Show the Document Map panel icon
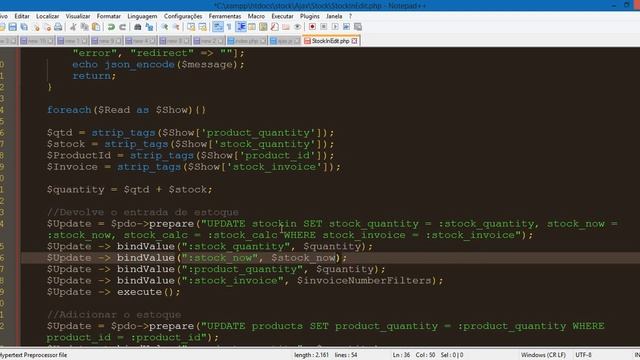 click(263, 27)
